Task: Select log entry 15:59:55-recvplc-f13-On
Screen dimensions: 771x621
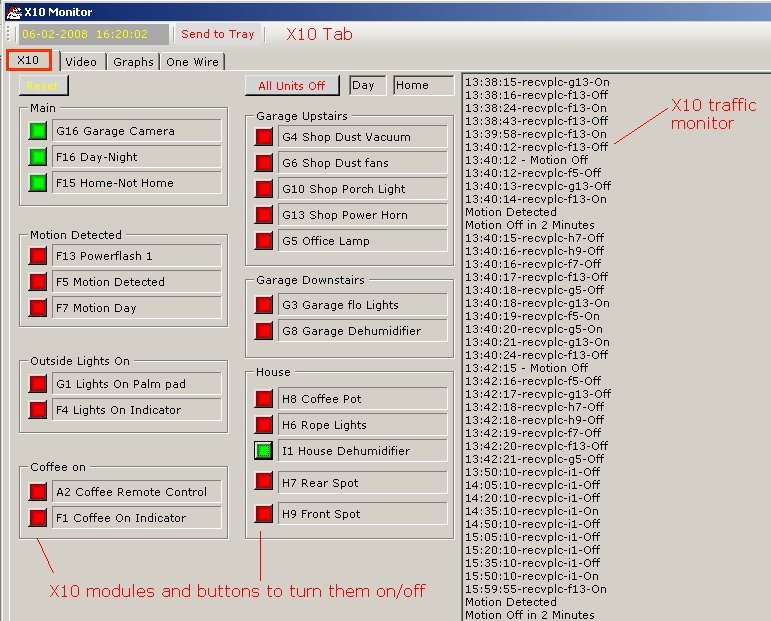Action: click(536, 589)
